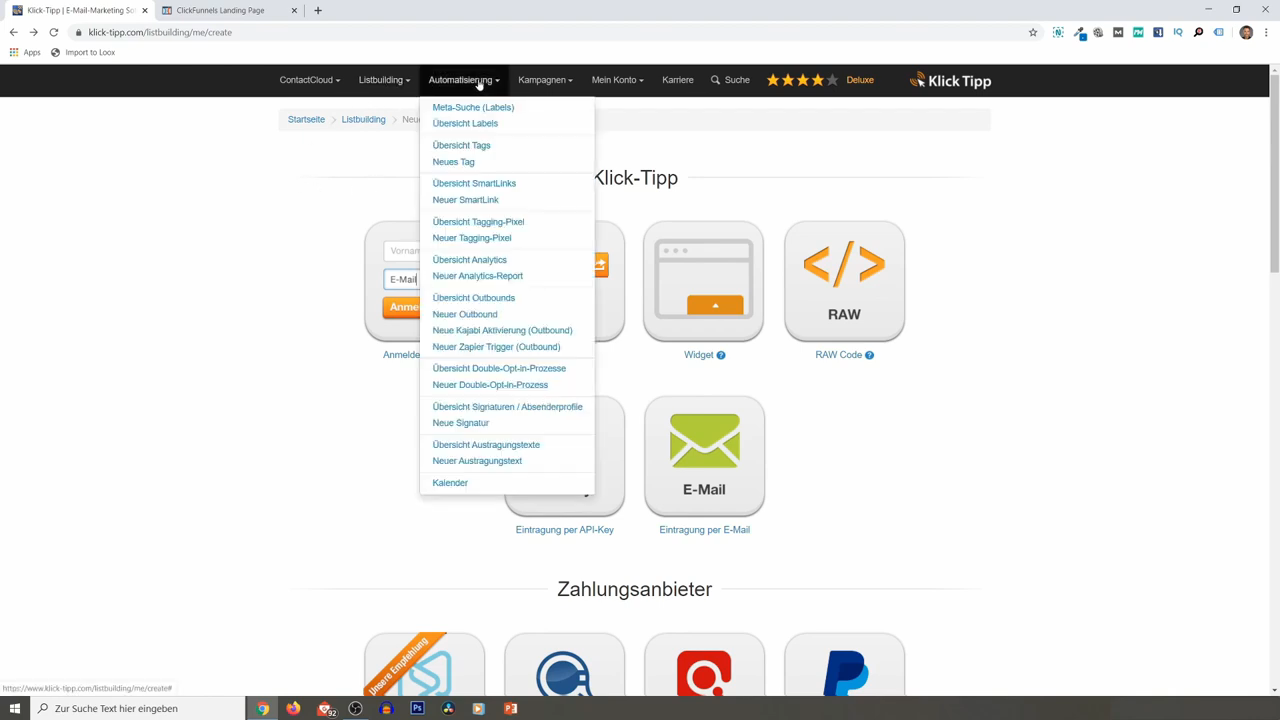Viewport: 1280px width, 720px height.
Task: Select Neuer Austragungstext entry
Action: 477,461
